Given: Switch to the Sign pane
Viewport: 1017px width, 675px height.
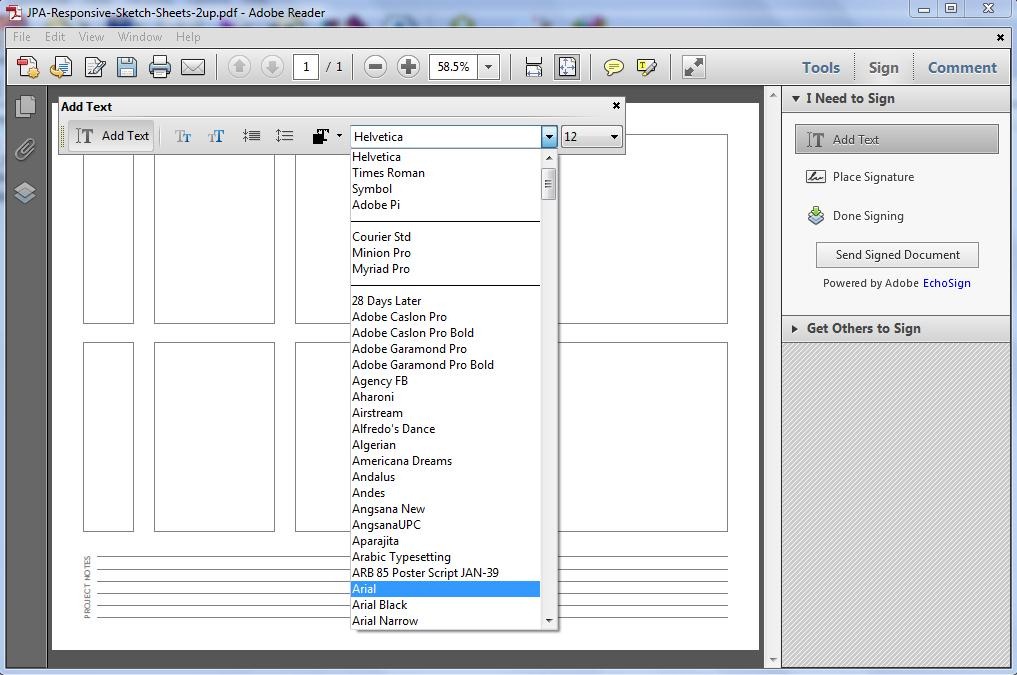Looking at the screenshot, I should click(883, 67).
